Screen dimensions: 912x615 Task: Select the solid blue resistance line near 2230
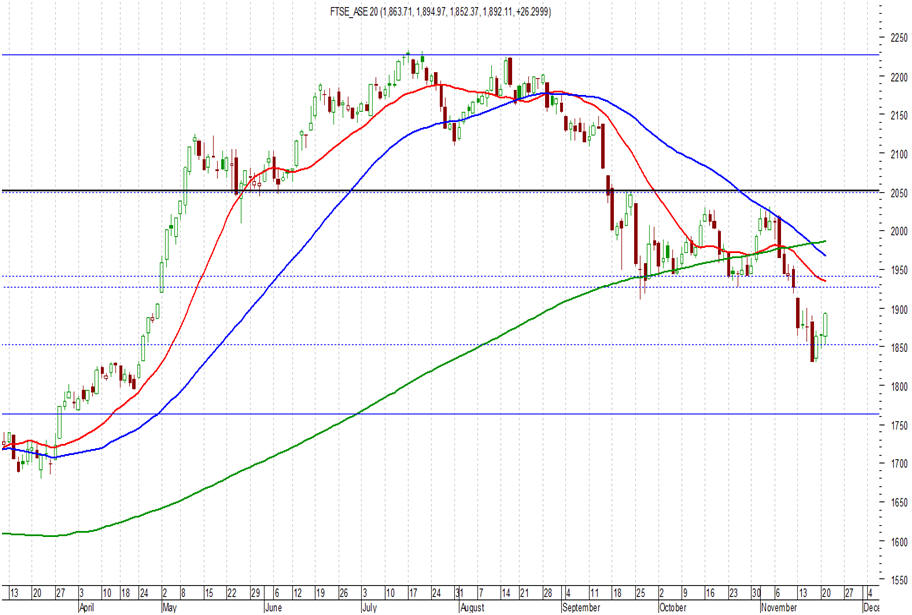coord(440,55)
